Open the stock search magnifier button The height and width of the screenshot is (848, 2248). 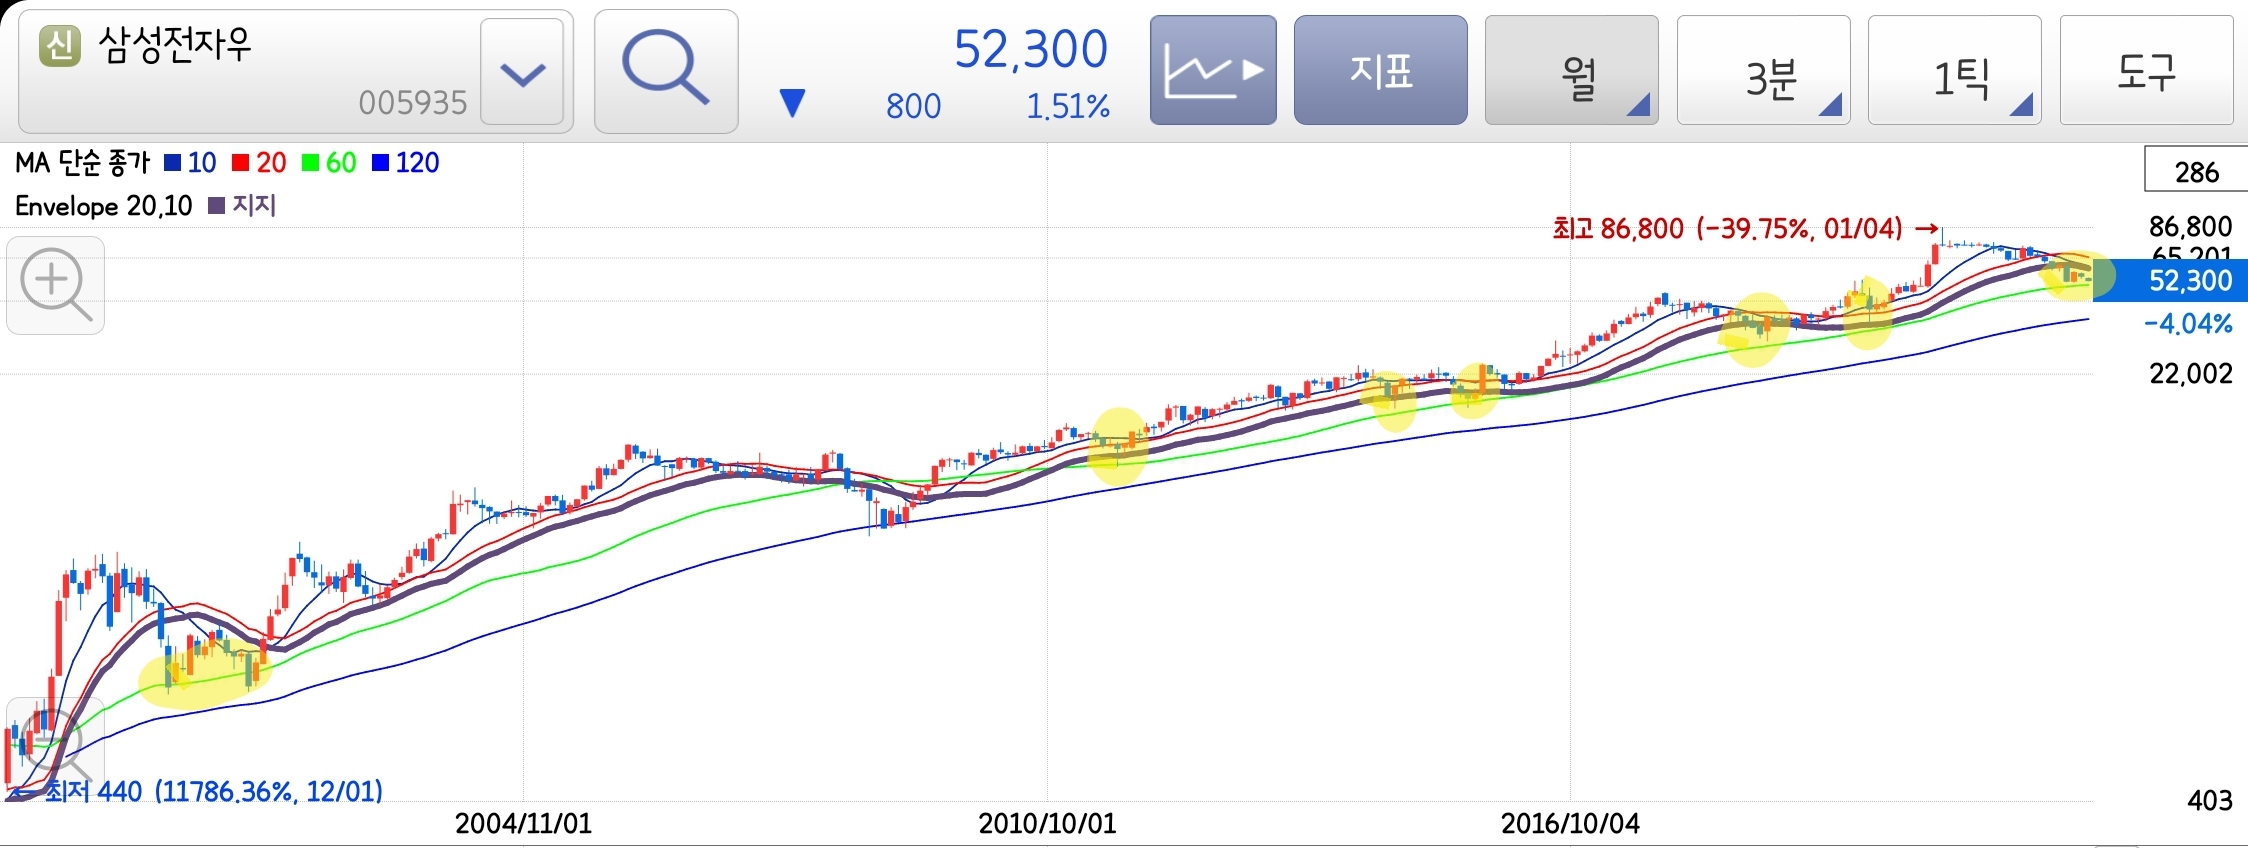[666, 71]
